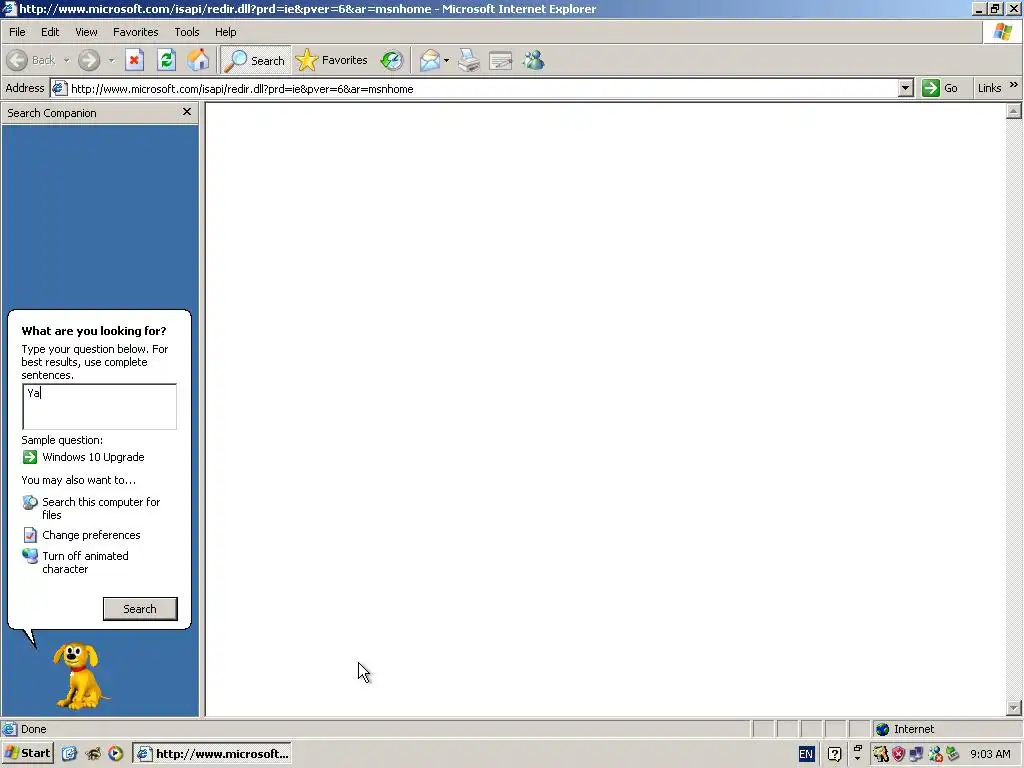Open the File menu
This screenshot has width=1024, height=768.
(17, 32)
